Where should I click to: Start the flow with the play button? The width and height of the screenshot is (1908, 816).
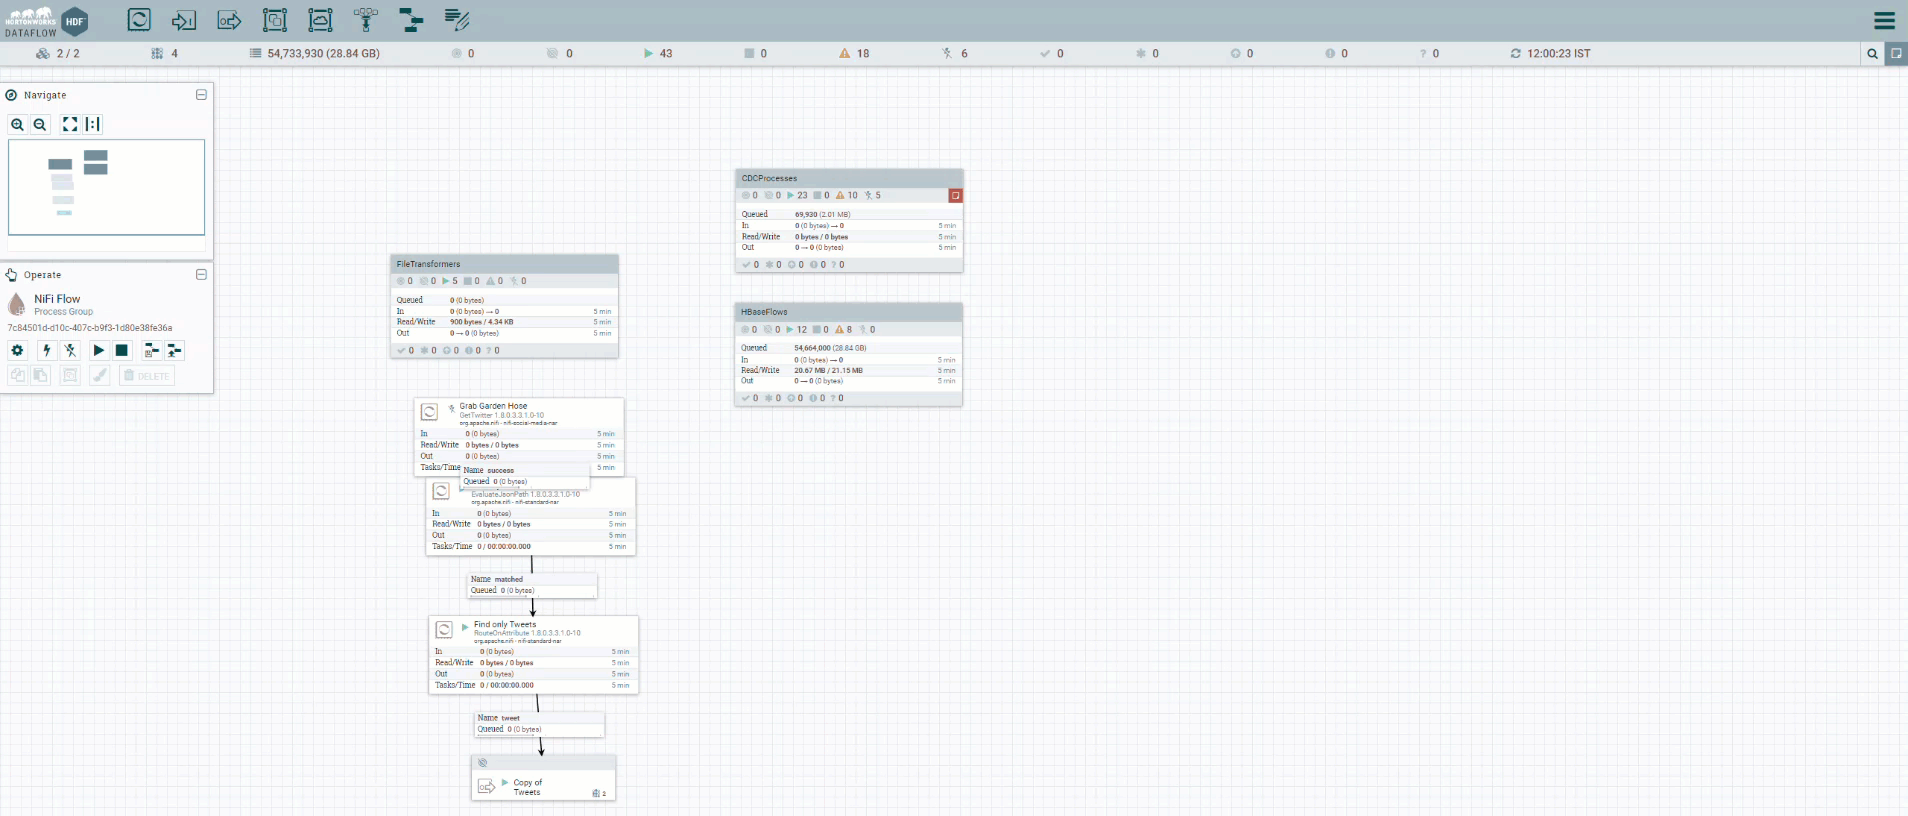pos(98,350)
